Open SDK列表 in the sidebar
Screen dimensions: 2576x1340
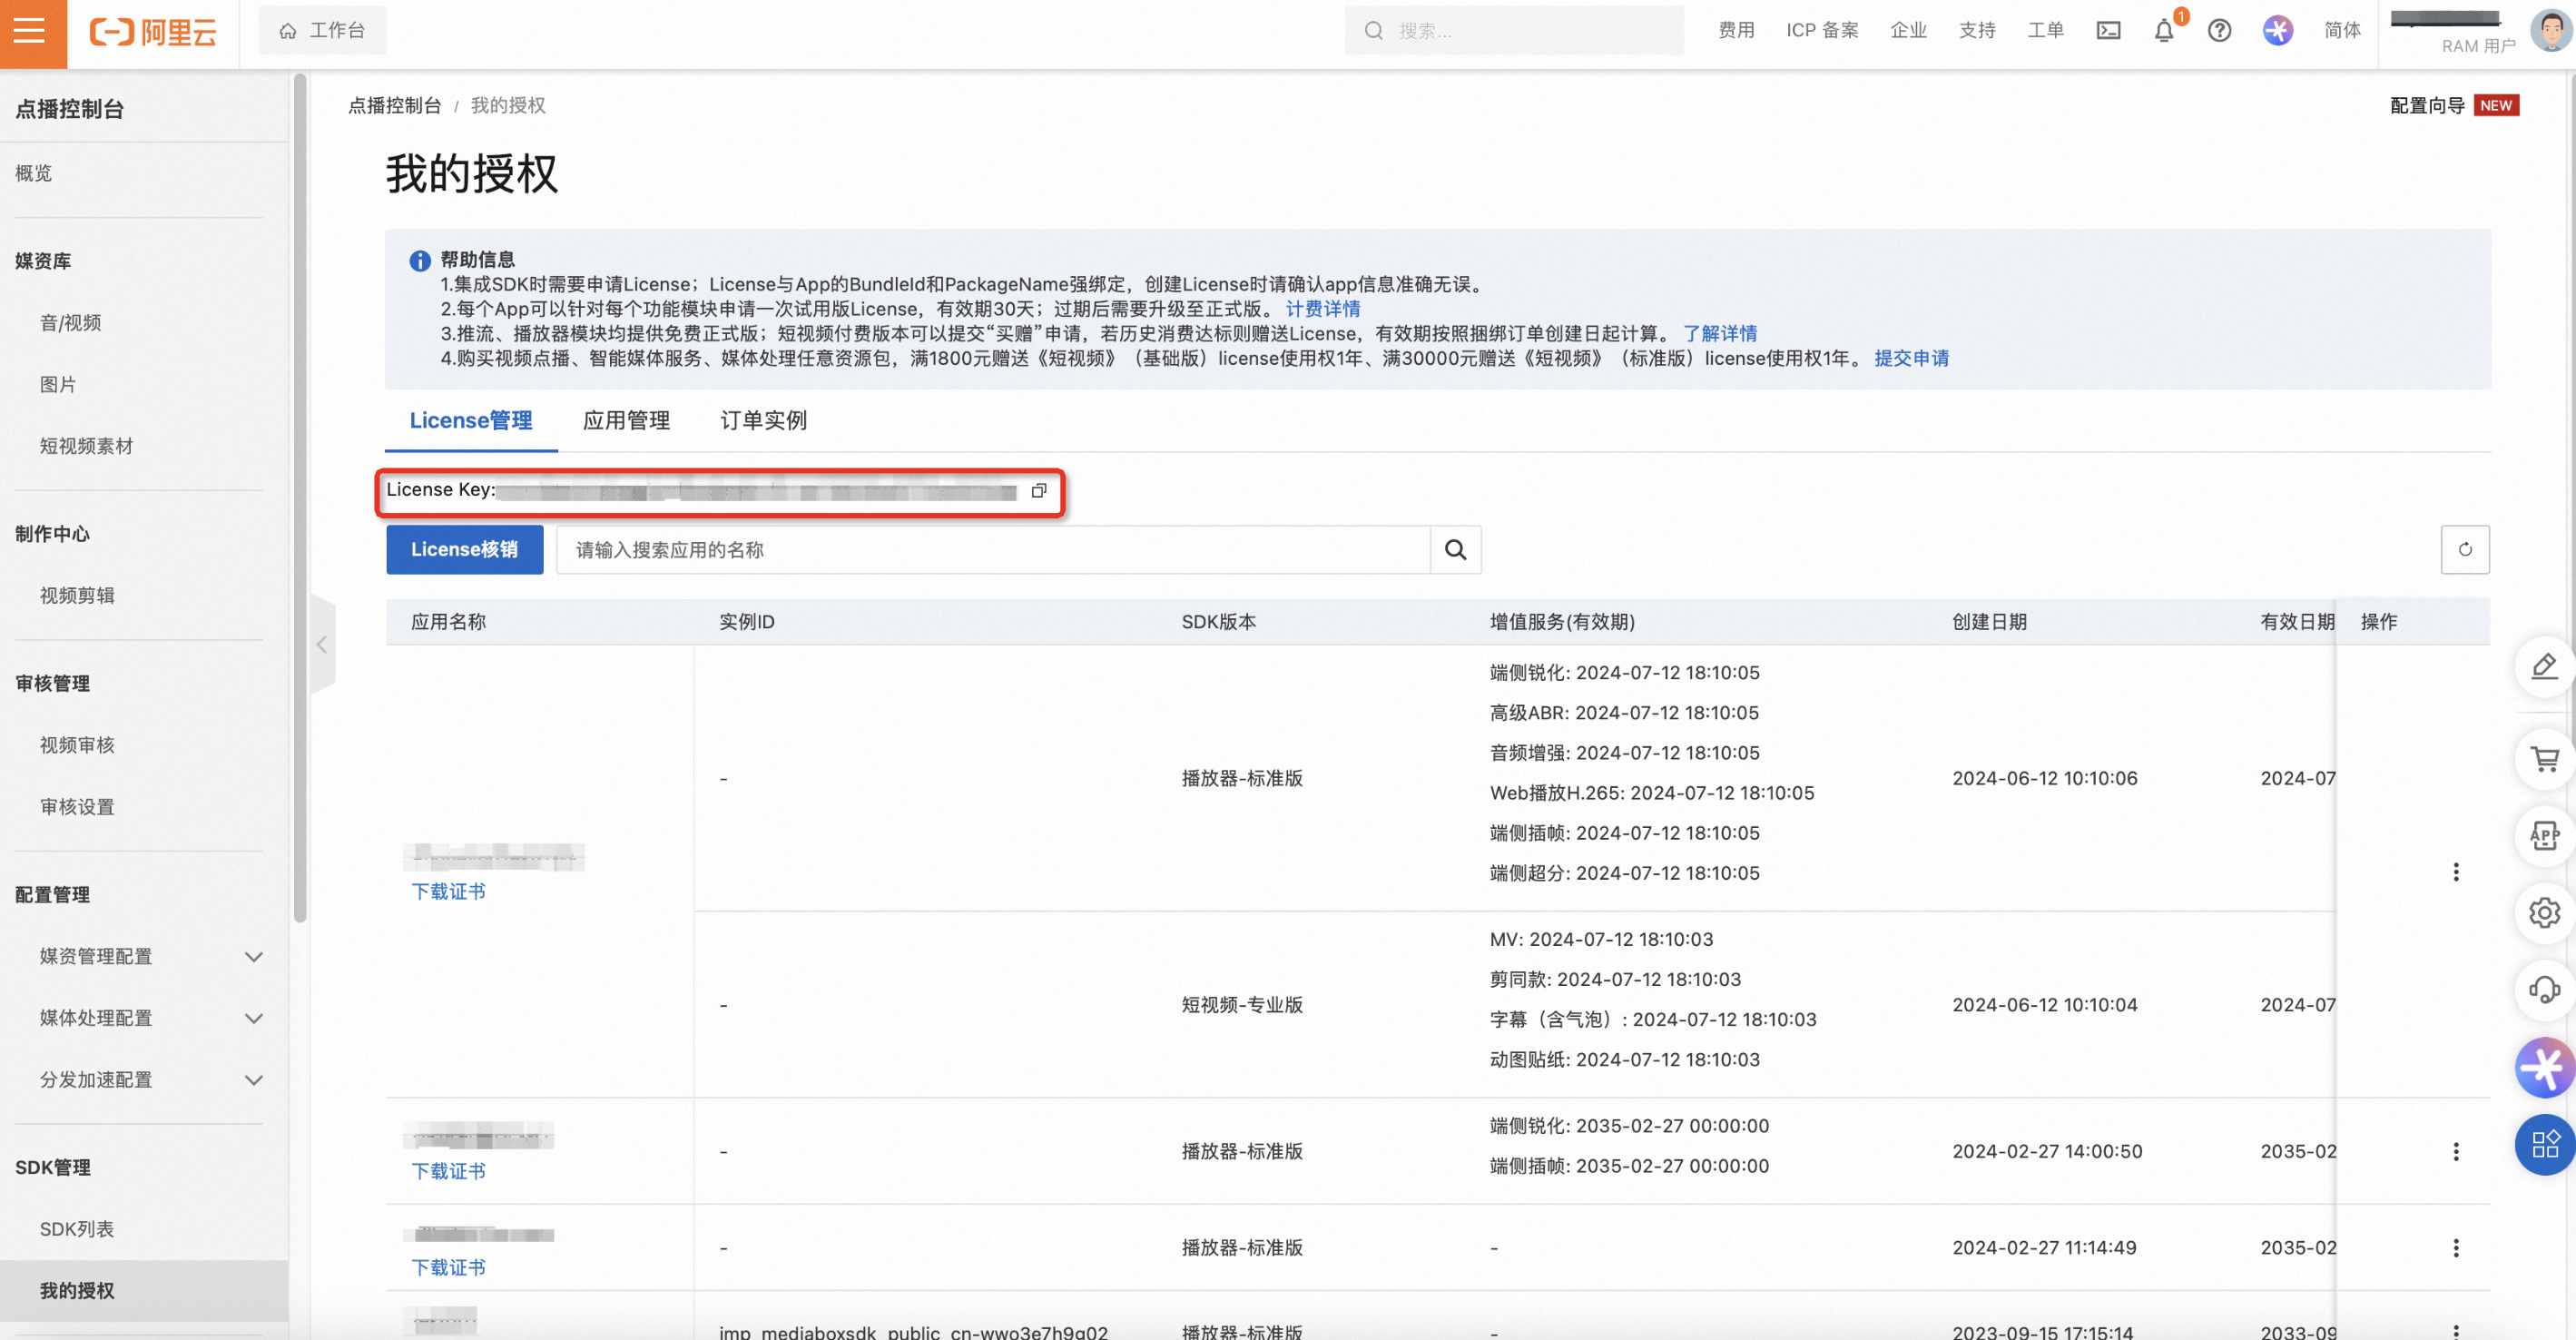[x=77, y=1229]
